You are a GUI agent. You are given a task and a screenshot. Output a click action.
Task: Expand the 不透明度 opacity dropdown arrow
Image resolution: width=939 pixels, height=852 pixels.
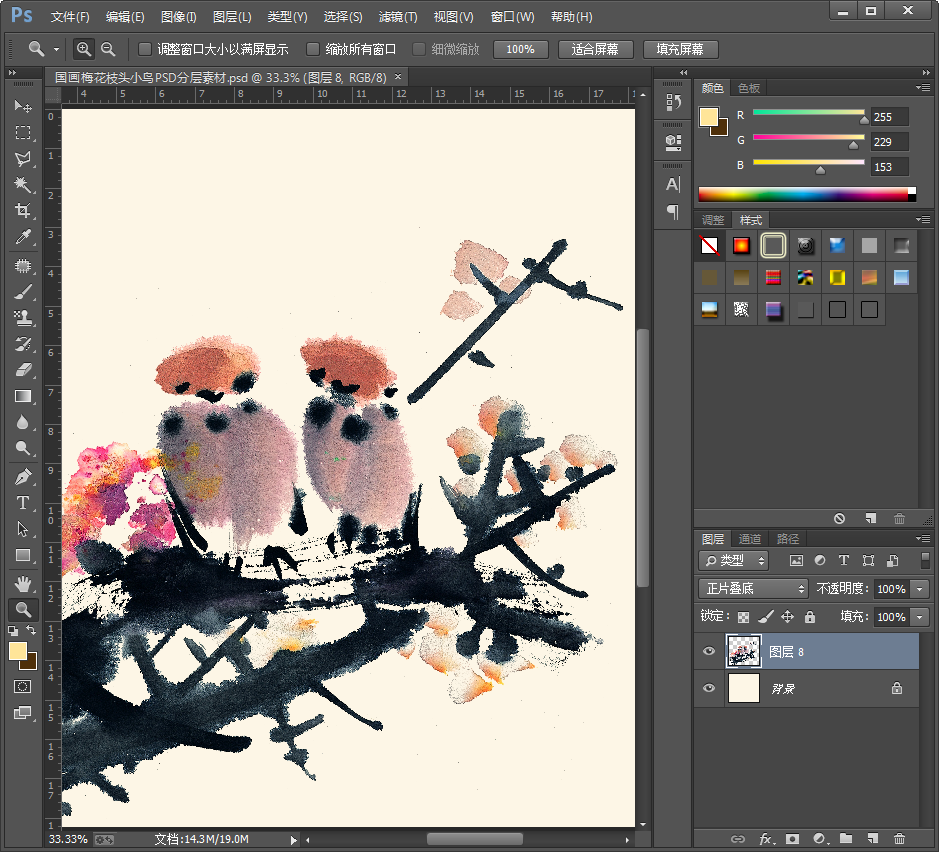coord(920,589)
